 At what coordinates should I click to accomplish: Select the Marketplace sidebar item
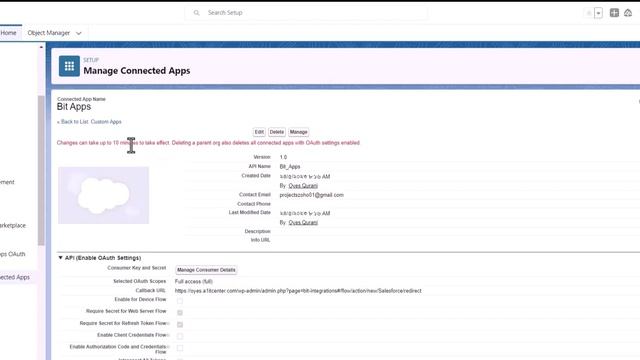(x=13, y=225)
